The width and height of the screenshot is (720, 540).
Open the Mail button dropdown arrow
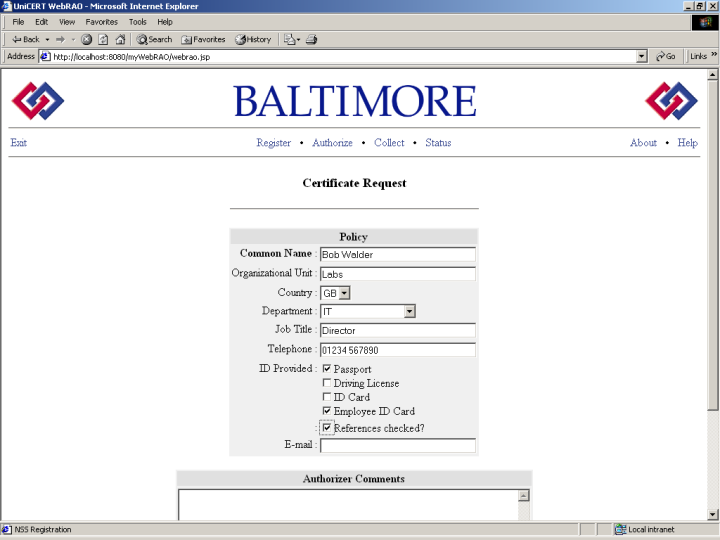click(x=298, y=39)
